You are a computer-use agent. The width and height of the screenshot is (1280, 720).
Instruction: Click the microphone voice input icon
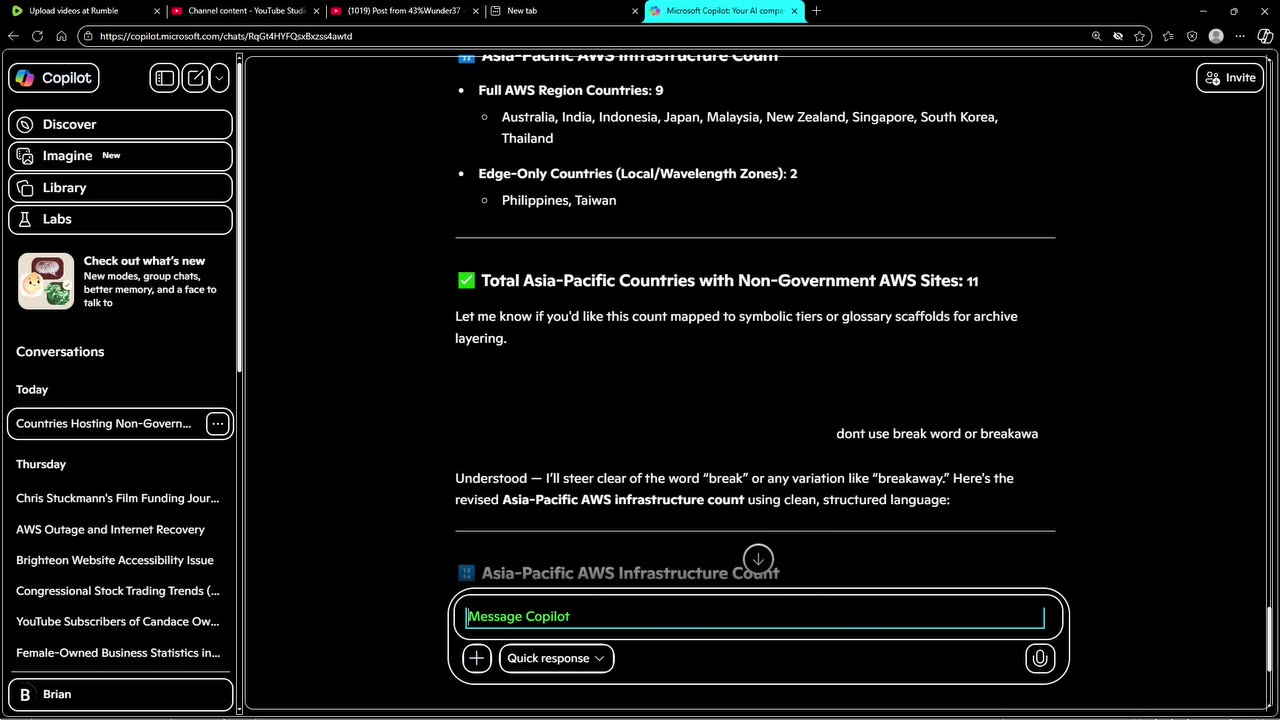pyautogui.click(x=1040, y=658)
